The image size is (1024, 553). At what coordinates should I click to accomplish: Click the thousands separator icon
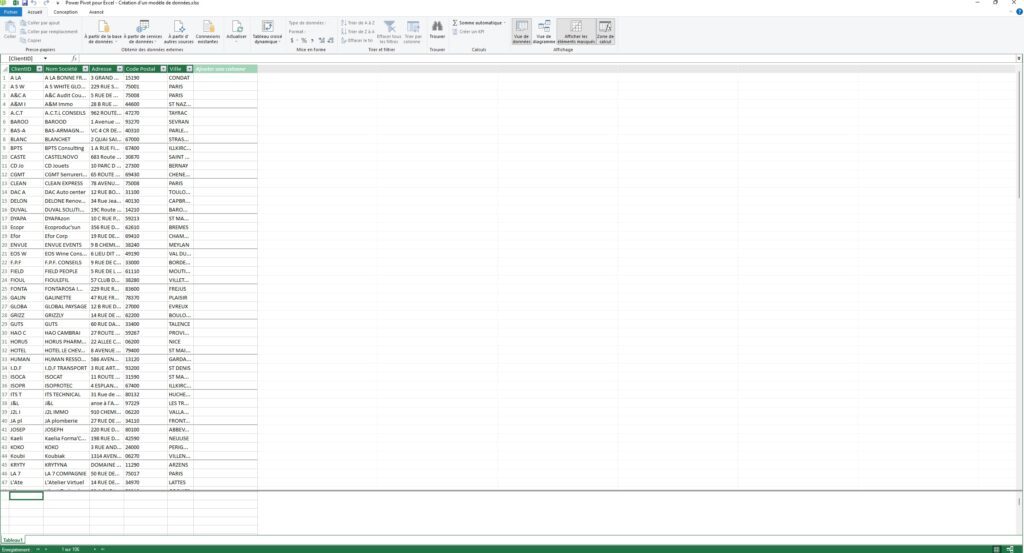pos(312,40)
